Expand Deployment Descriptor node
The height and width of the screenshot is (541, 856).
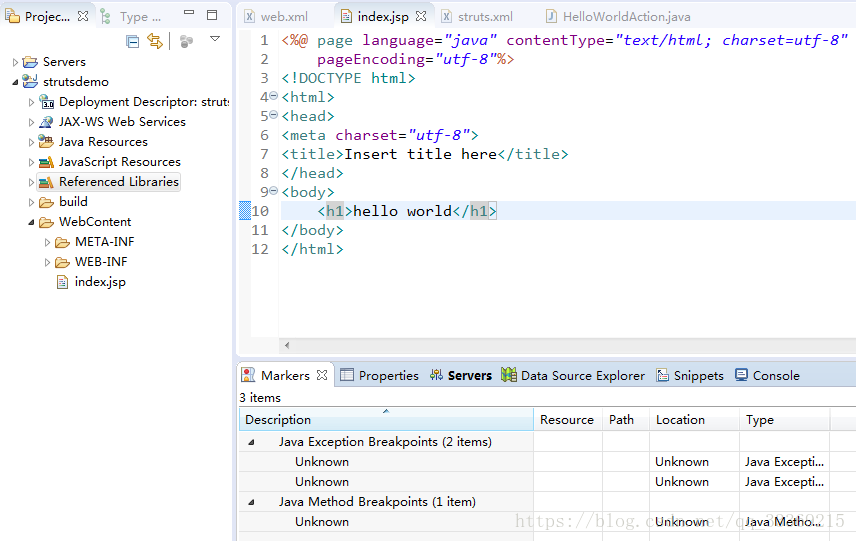coord(31,102)
